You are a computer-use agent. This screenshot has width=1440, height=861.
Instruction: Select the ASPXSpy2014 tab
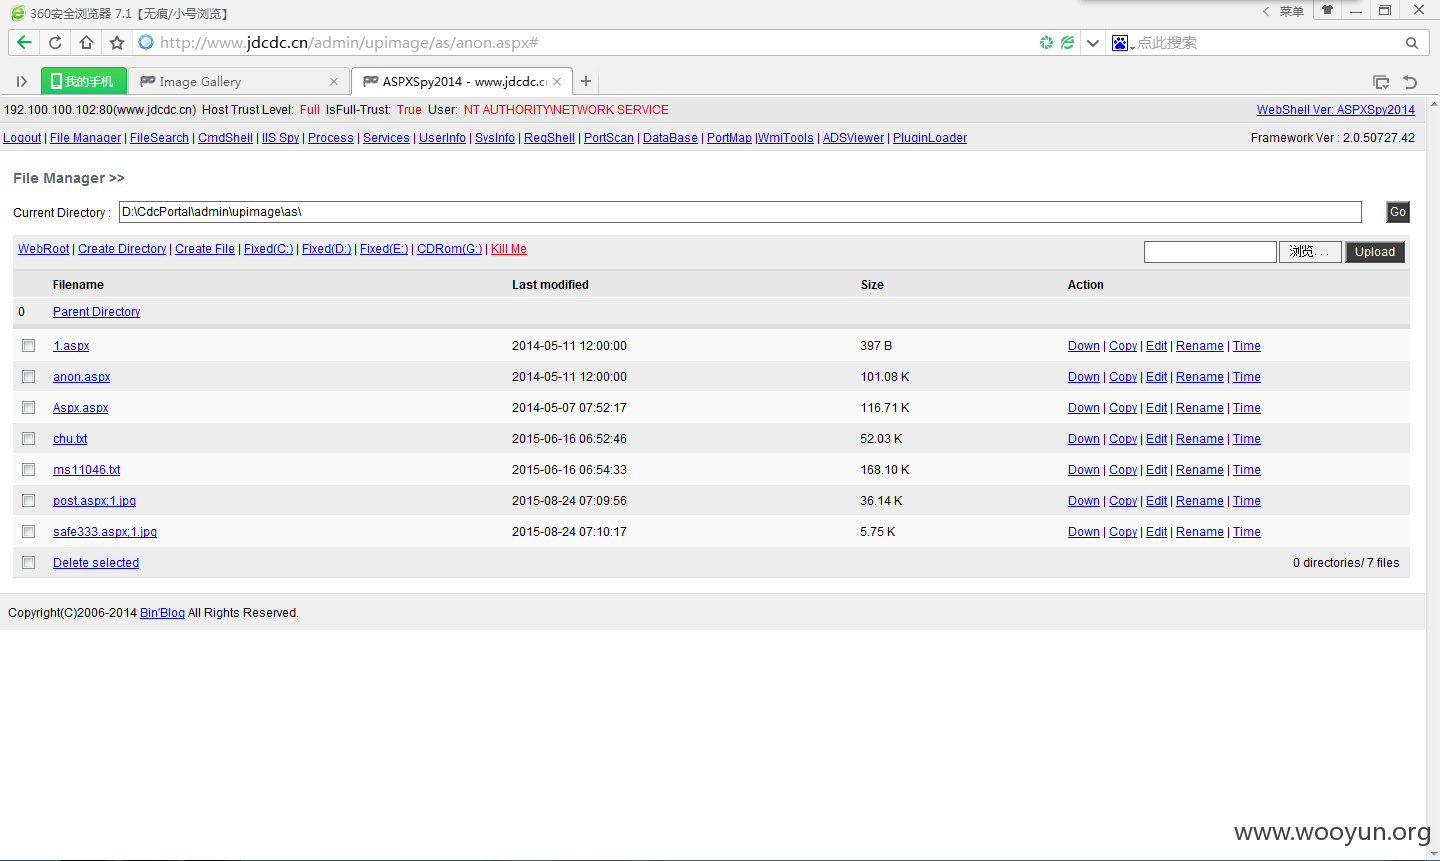pos(462,81)
